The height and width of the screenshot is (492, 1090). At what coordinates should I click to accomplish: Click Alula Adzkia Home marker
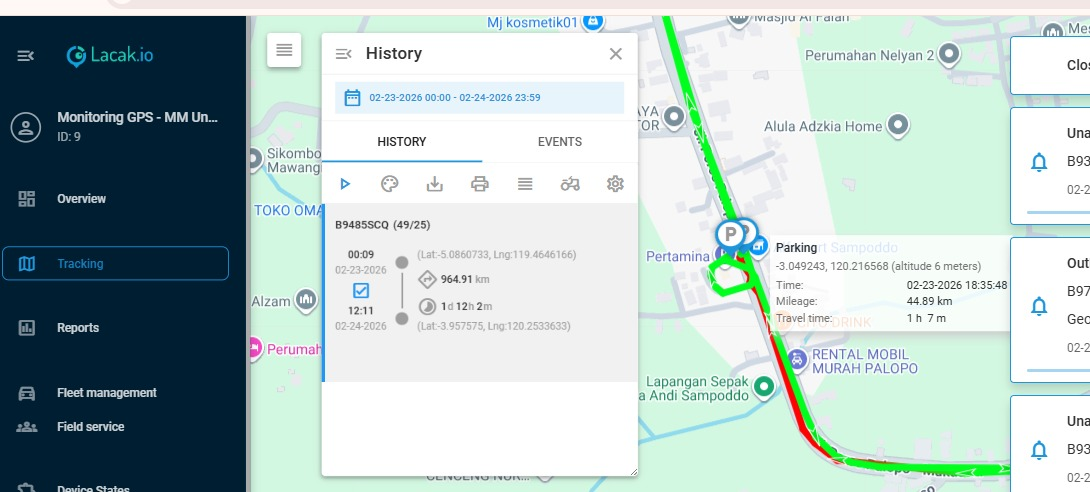899,125
